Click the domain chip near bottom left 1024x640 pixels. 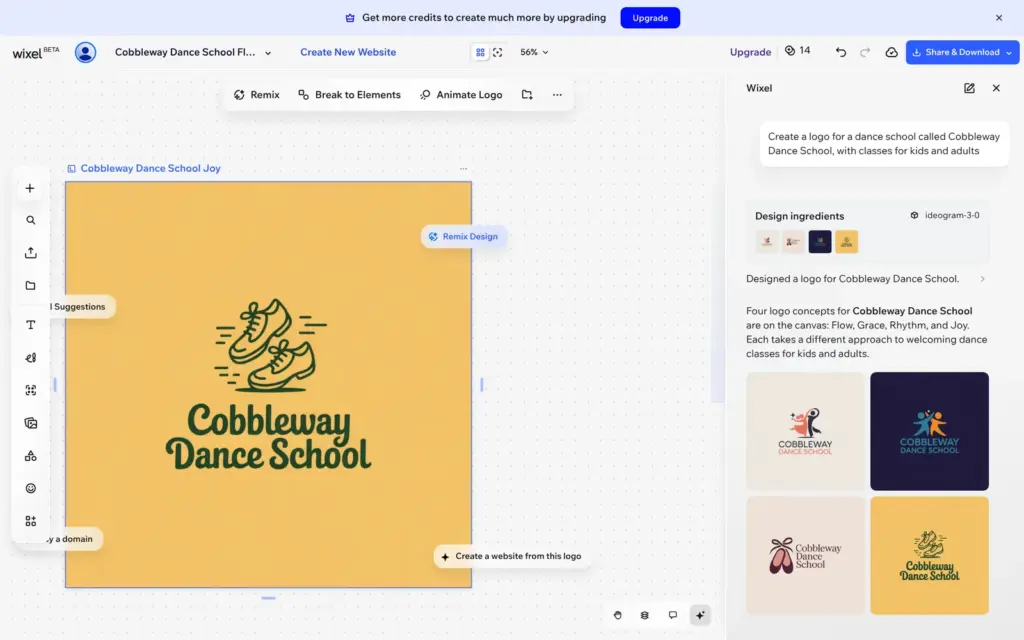[74, 539]
